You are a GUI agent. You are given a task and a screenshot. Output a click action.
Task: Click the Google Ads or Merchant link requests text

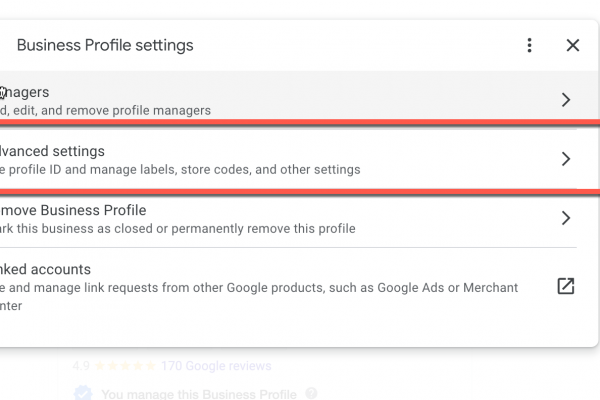coord(260,288)
